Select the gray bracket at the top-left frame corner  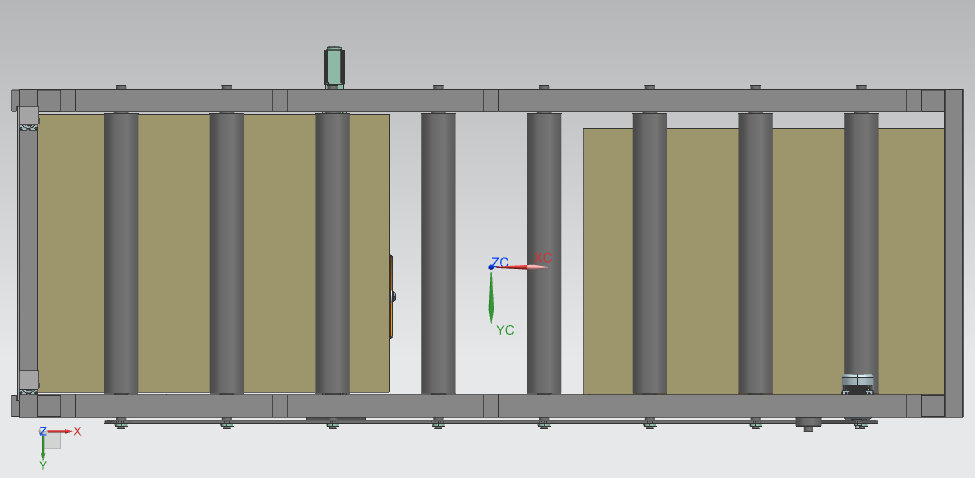pos(27,116)
